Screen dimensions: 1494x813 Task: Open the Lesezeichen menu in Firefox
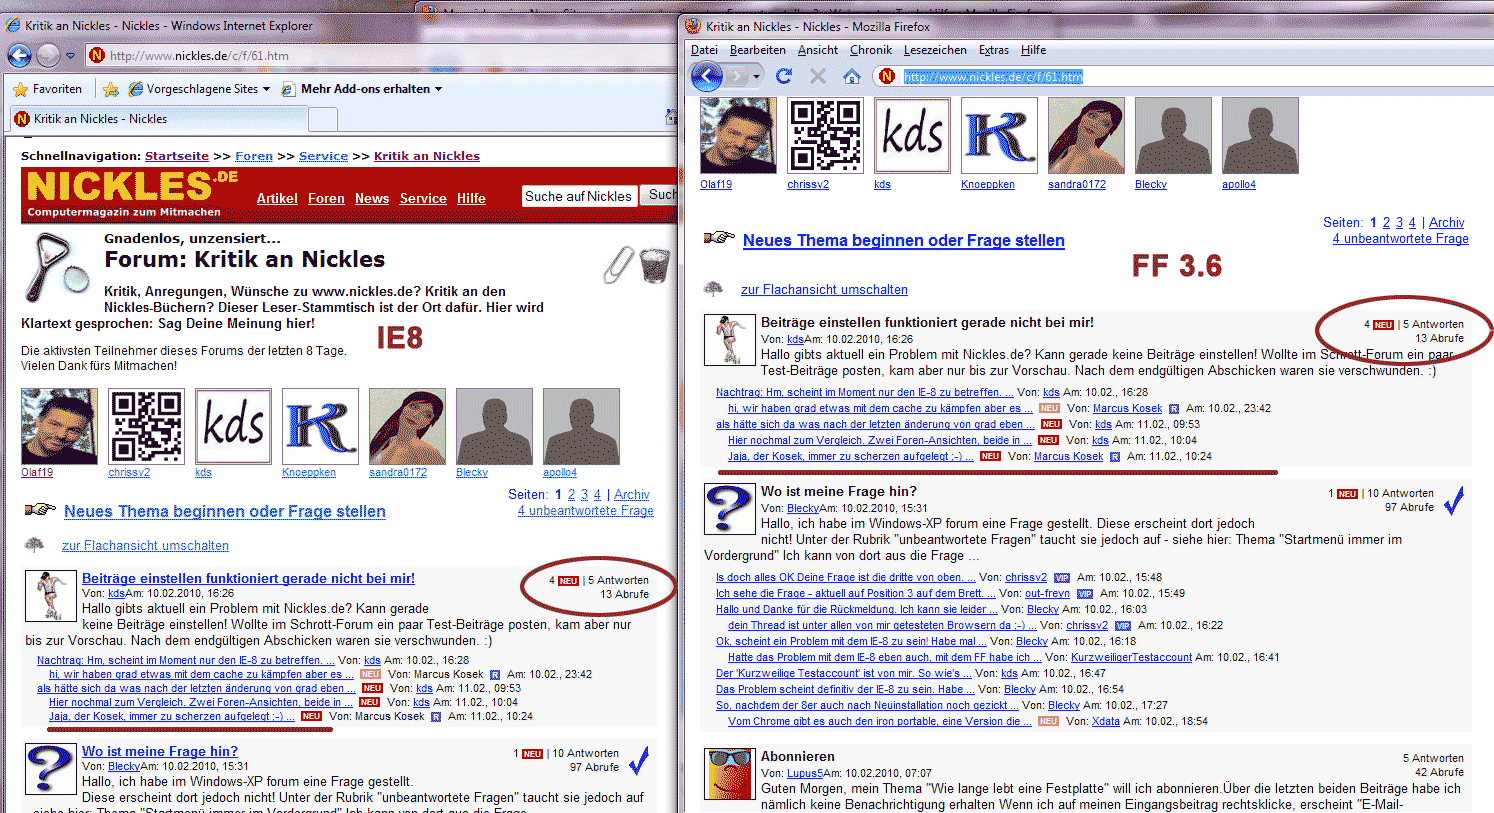(x=935, y=50)
